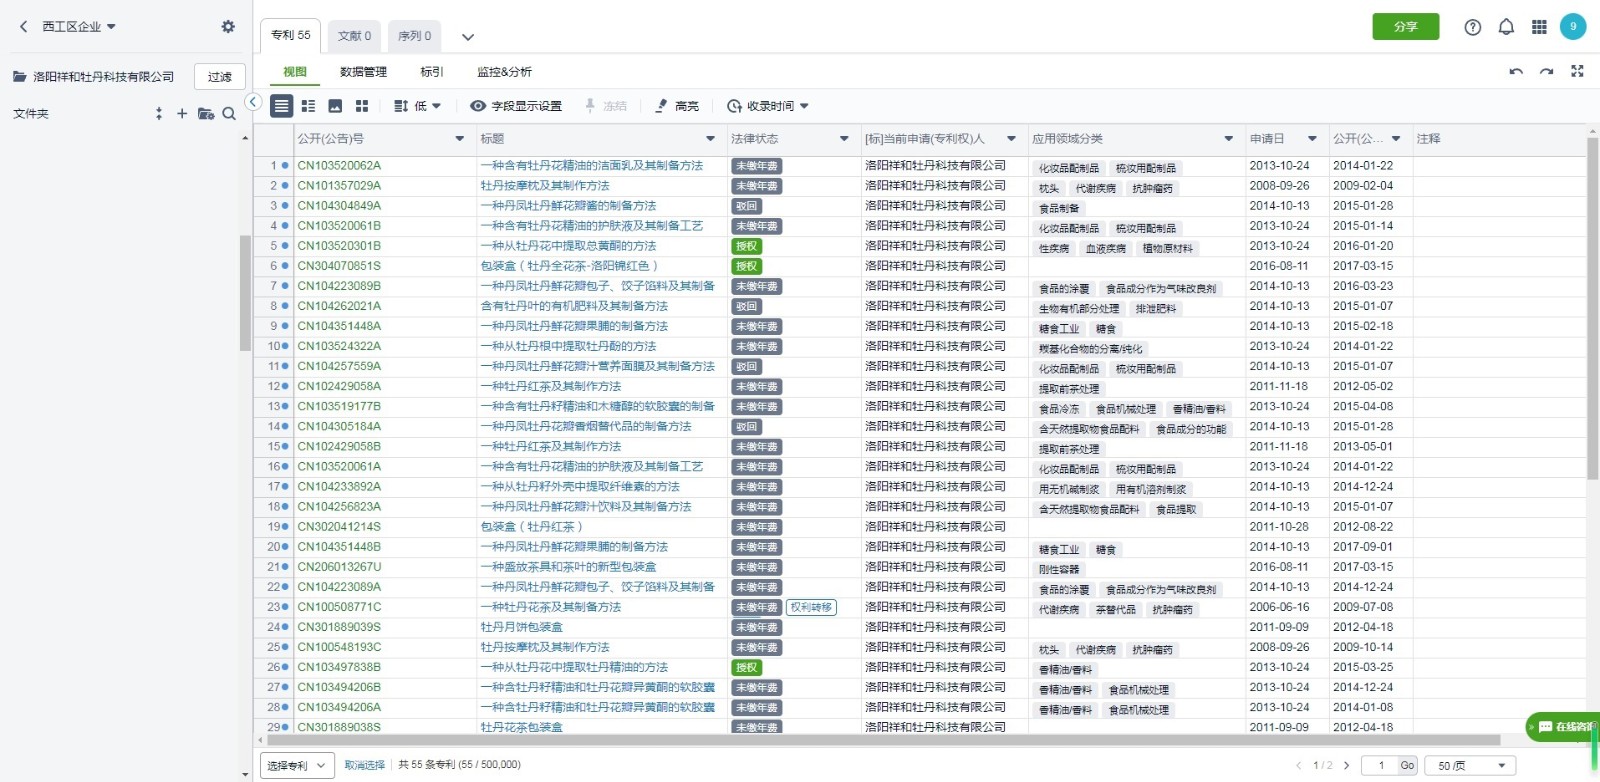Open workspace settings gear icon
1600x782 pixels.
pyautogui.click(x=228, y=26)
